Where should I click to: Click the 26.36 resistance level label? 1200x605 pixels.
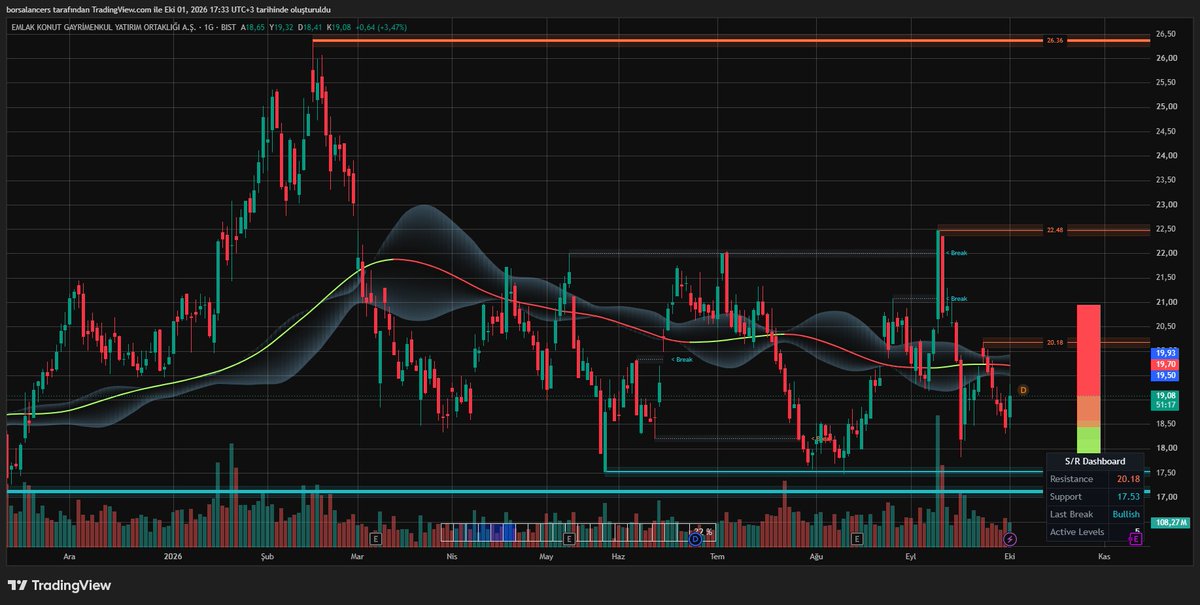(1054, 41)
